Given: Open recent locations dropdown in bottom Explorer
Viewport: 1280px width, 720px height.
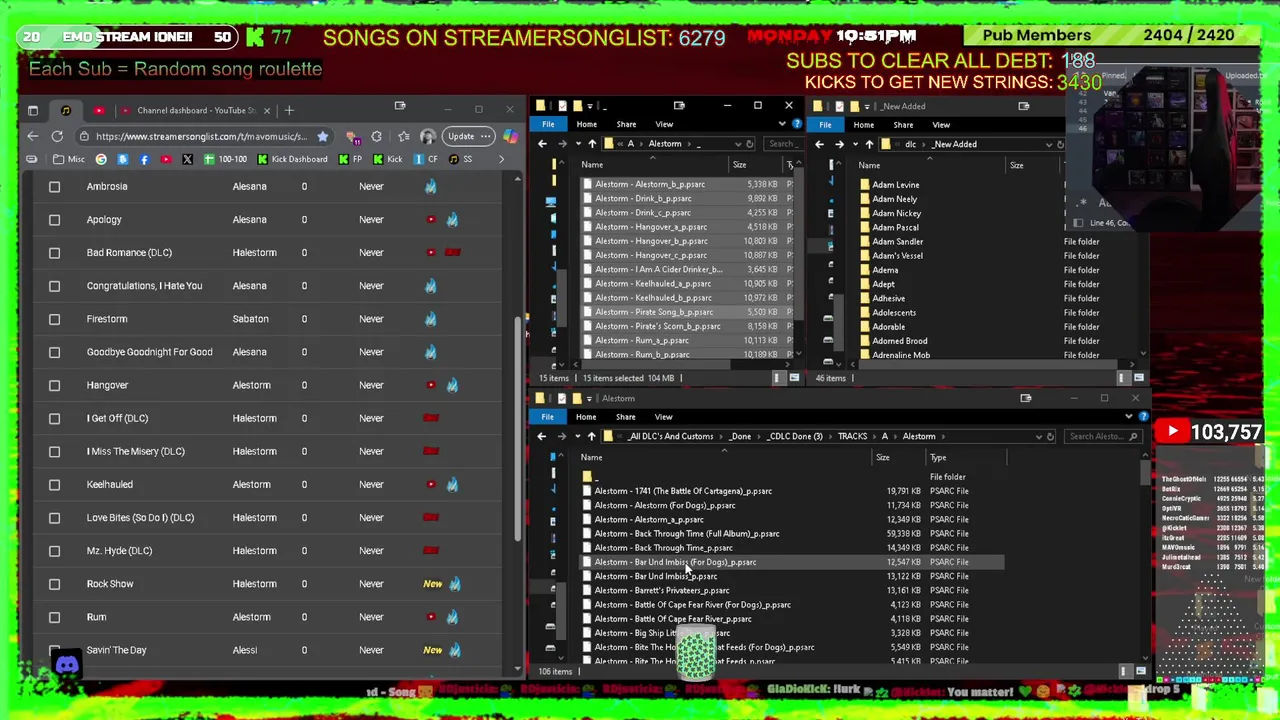Looking at the screenshot, I should point(577,436).
